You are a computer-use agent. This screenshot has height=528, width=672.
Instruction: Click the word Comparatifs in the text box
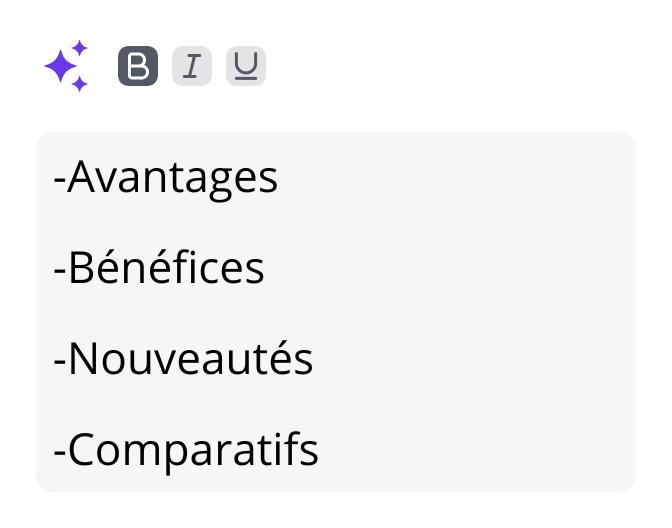(193, 450)
